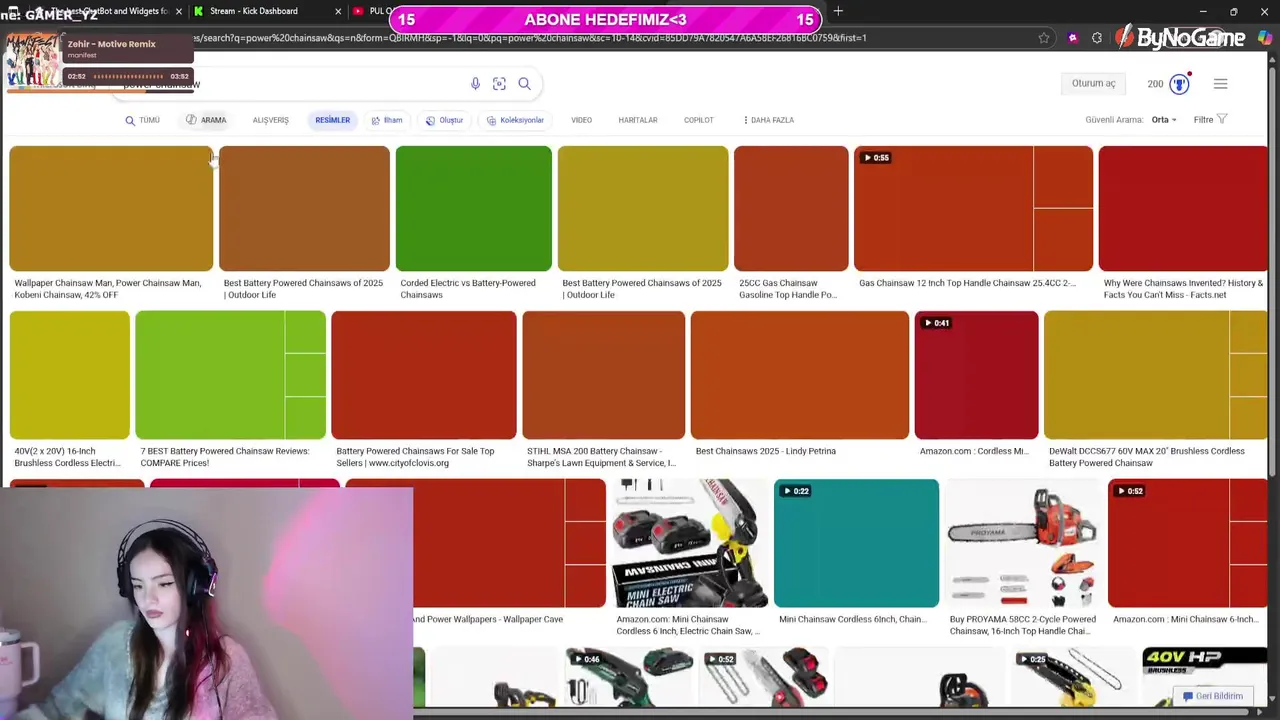This screenshot has width=1280, height=720.
Task: Open the Bing hamburger menu
Action: coord(1220,84)
